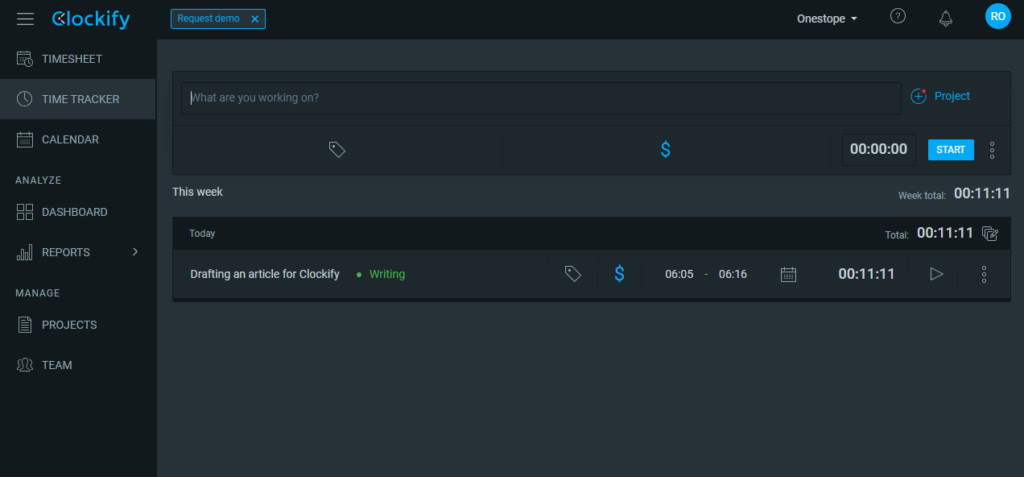Add a project with the plus icon
This screenshot has width=1024, height=477.
918,96
